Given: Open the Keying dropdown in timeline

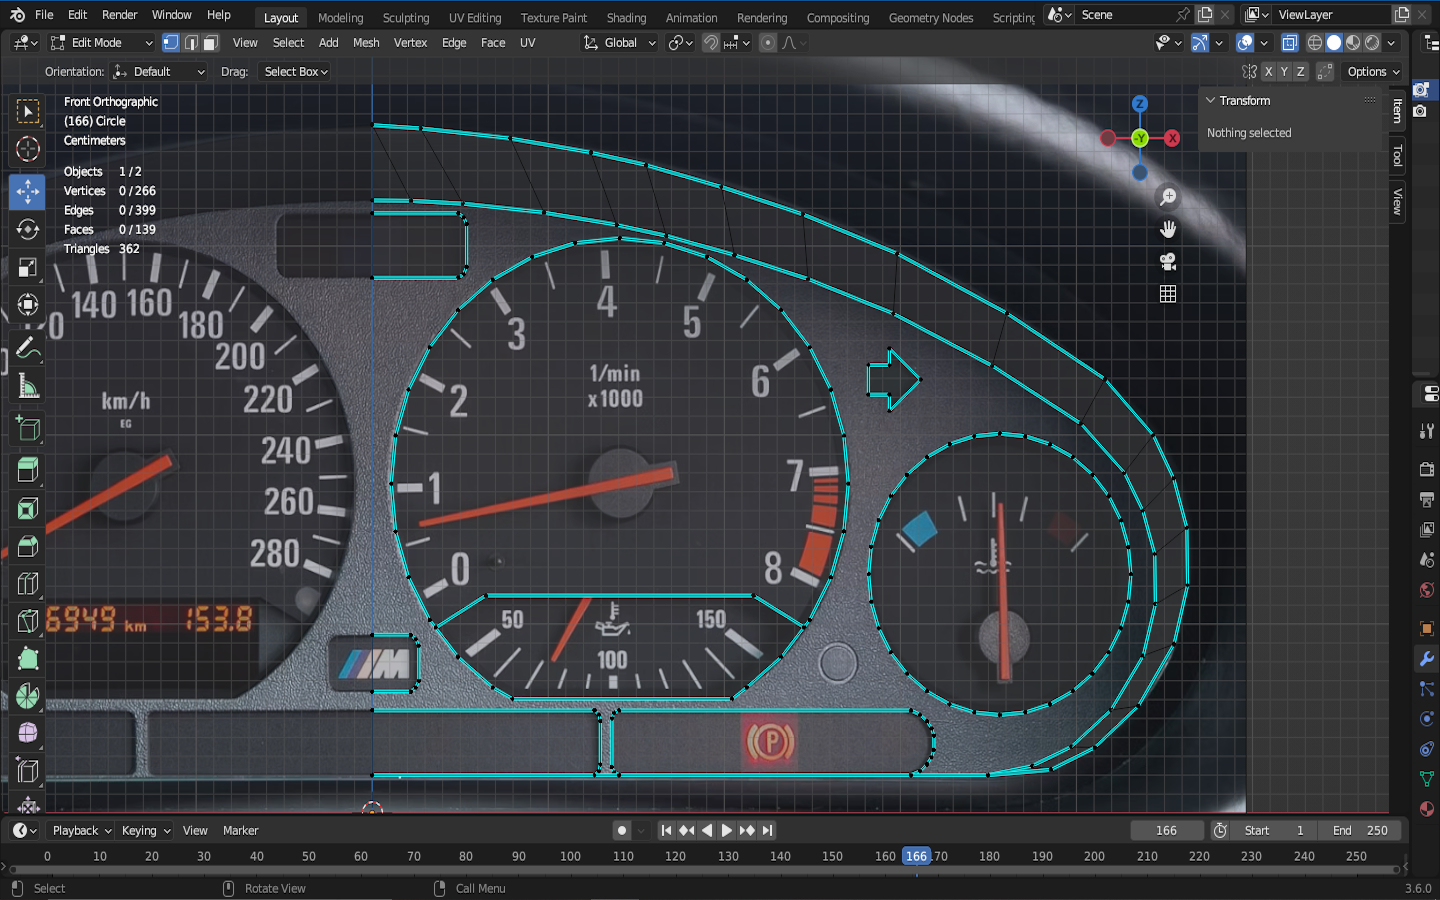Looking at the screenshot, I should click(145, 830).
